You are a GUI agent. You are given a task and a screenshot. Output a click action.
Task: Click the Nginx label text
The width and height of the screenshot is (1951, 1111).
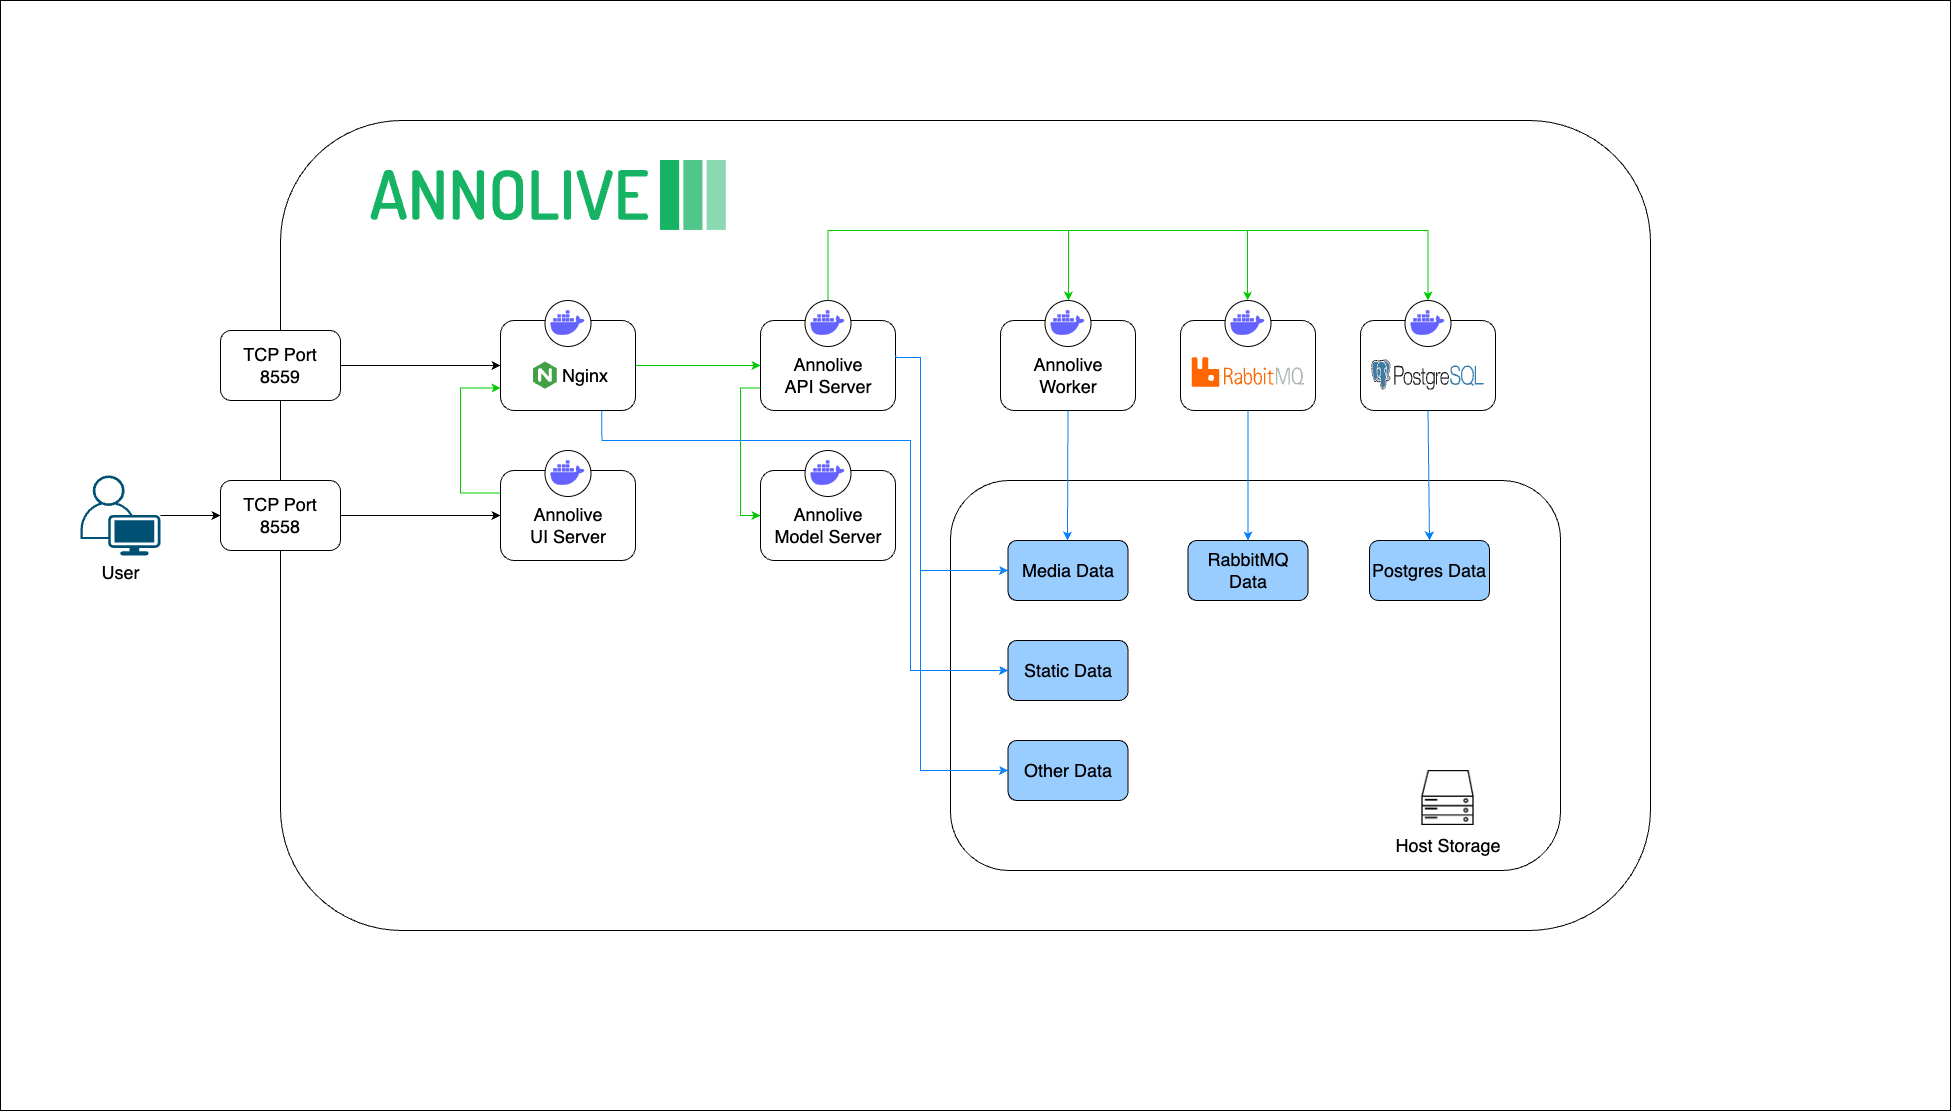[585, 376]
